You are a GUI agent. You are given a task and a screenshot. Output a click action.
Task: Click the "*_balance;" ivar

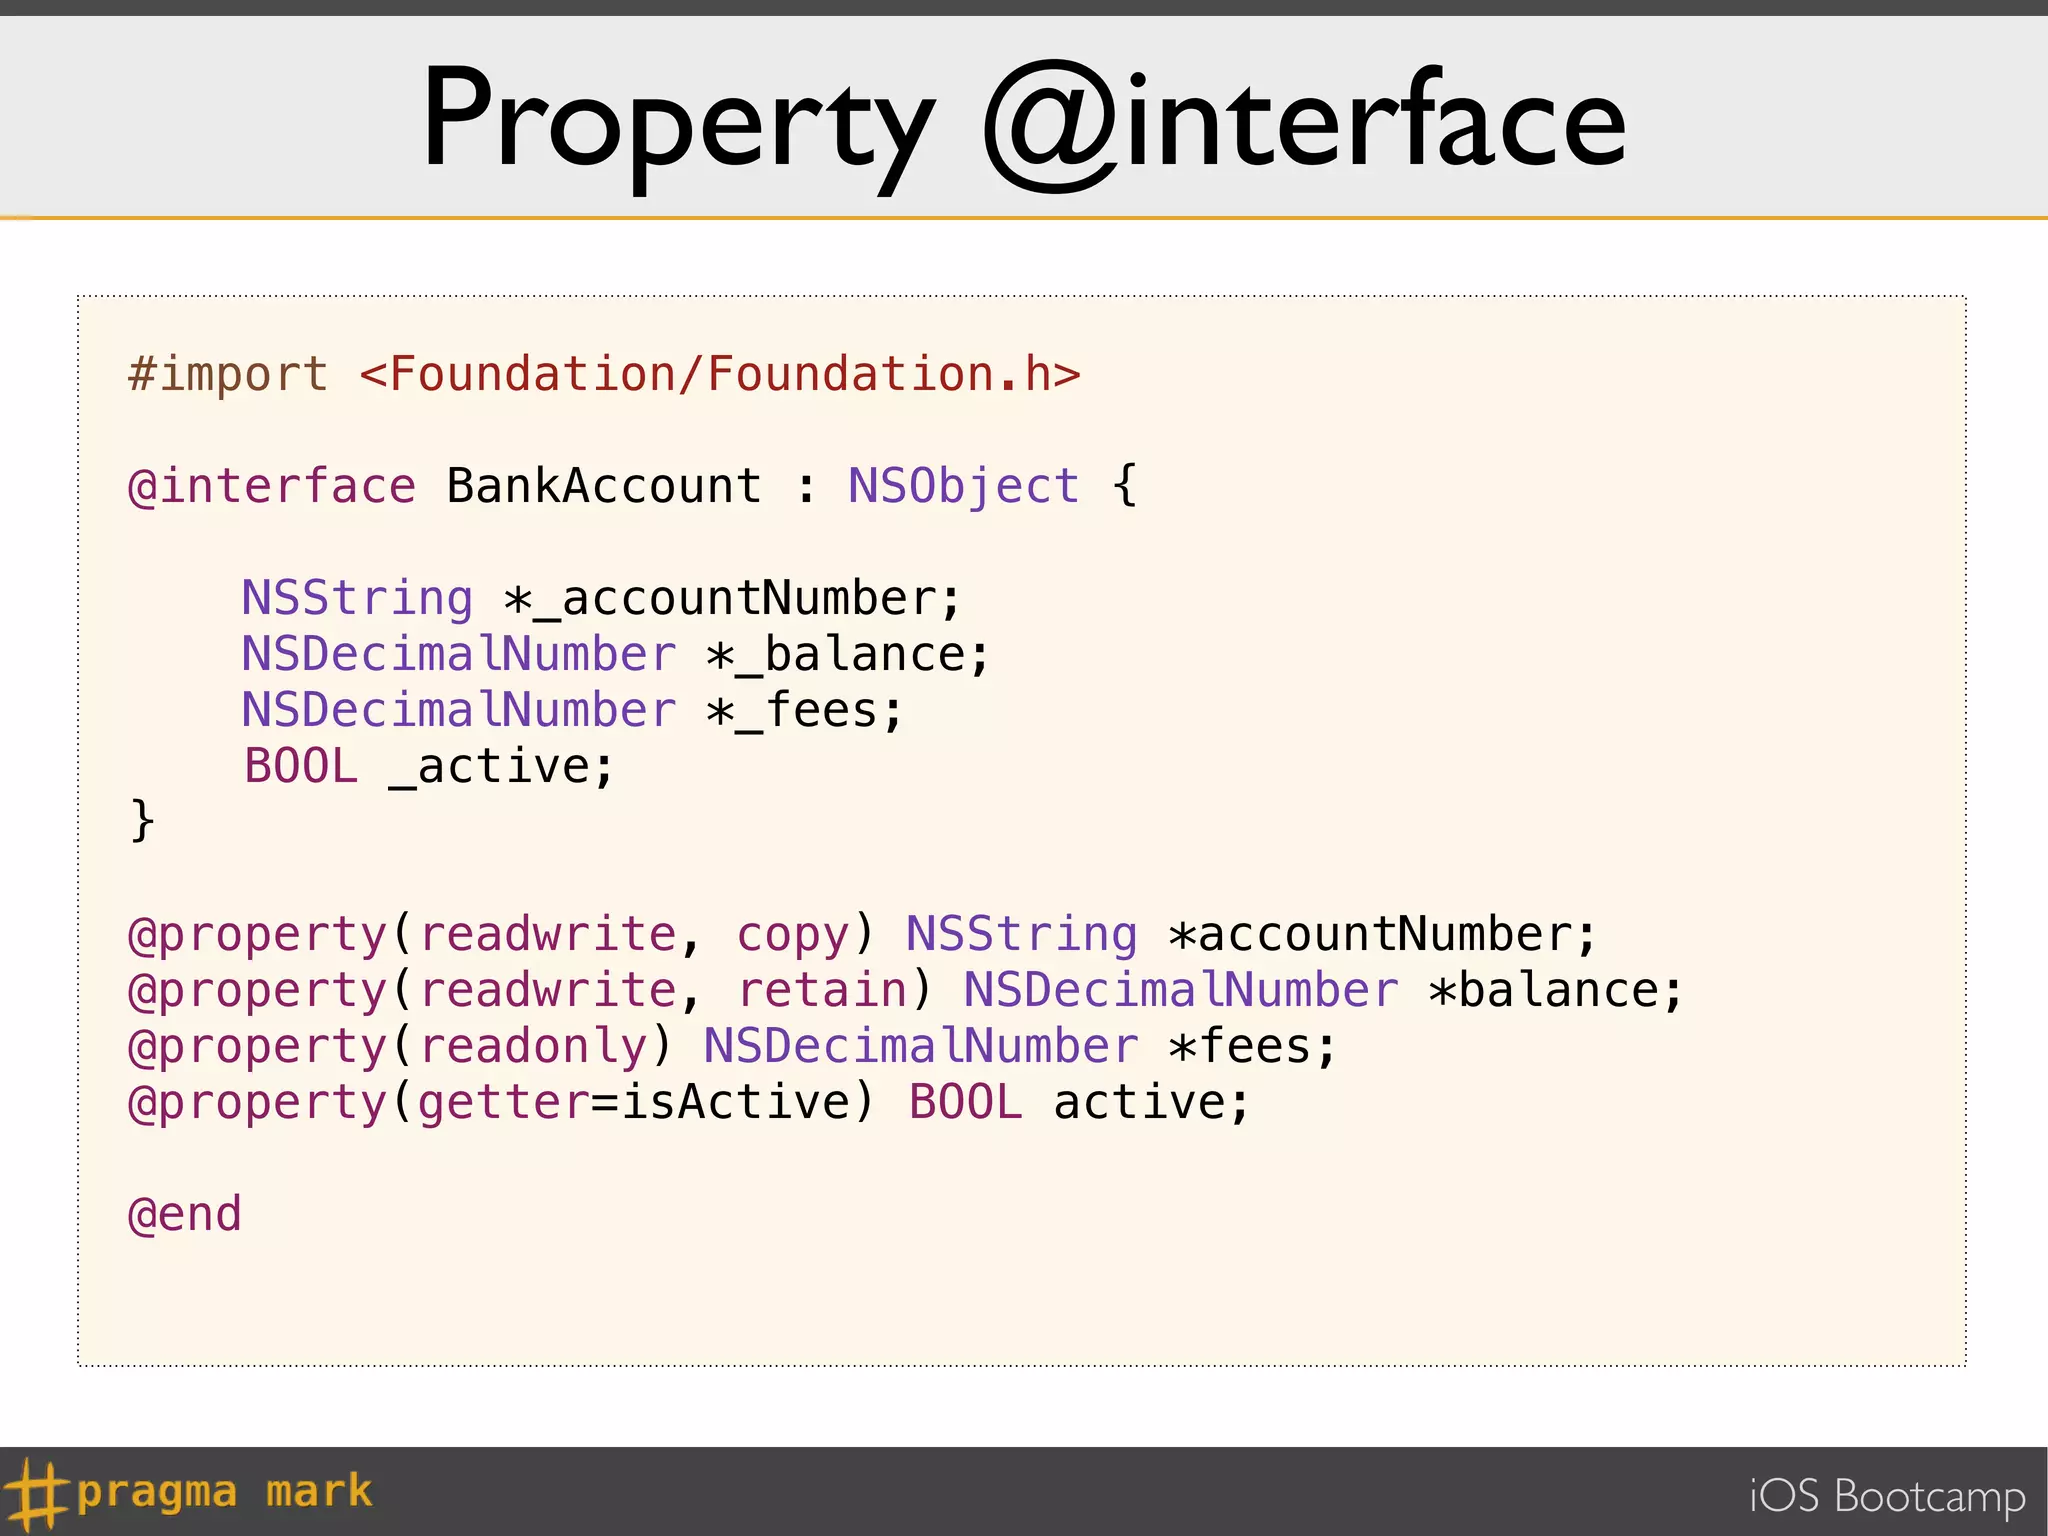[x=848, y=655]
